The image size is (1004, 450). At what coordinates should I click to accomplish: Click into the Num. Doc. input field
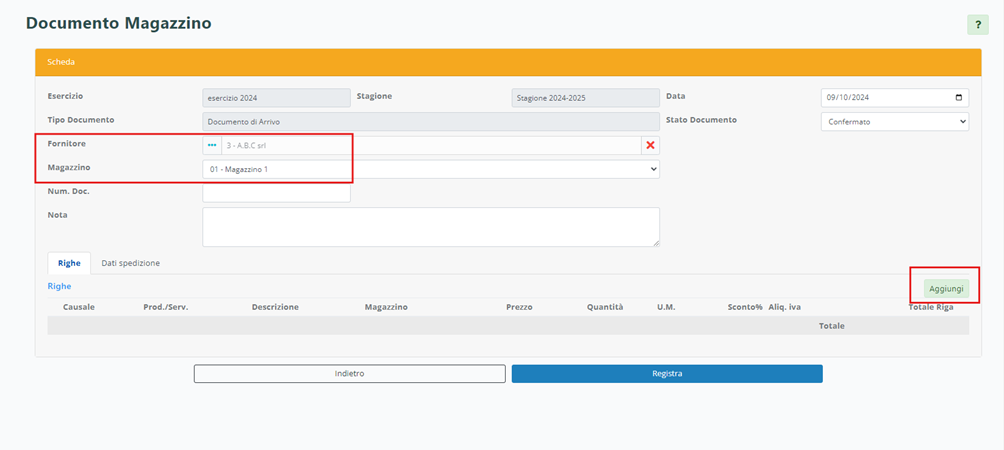click(276, 192)
